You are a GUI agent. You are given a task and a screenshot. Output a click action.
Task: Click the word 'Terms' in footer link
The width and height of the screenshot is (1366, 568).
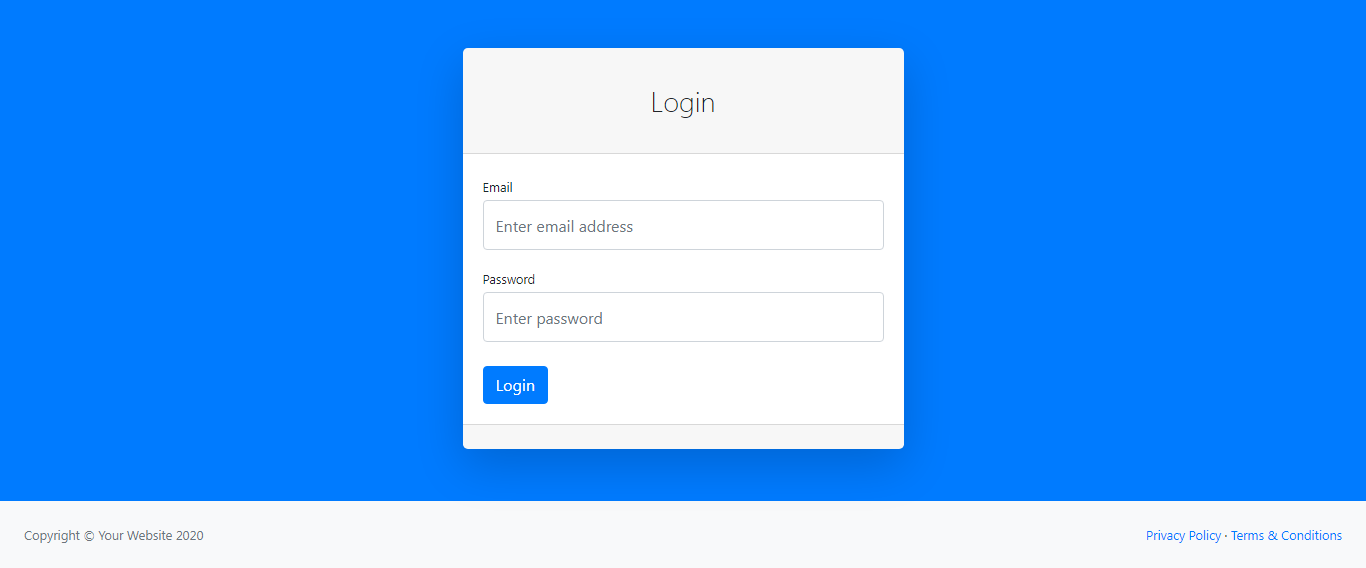[x=1247, y=536]
